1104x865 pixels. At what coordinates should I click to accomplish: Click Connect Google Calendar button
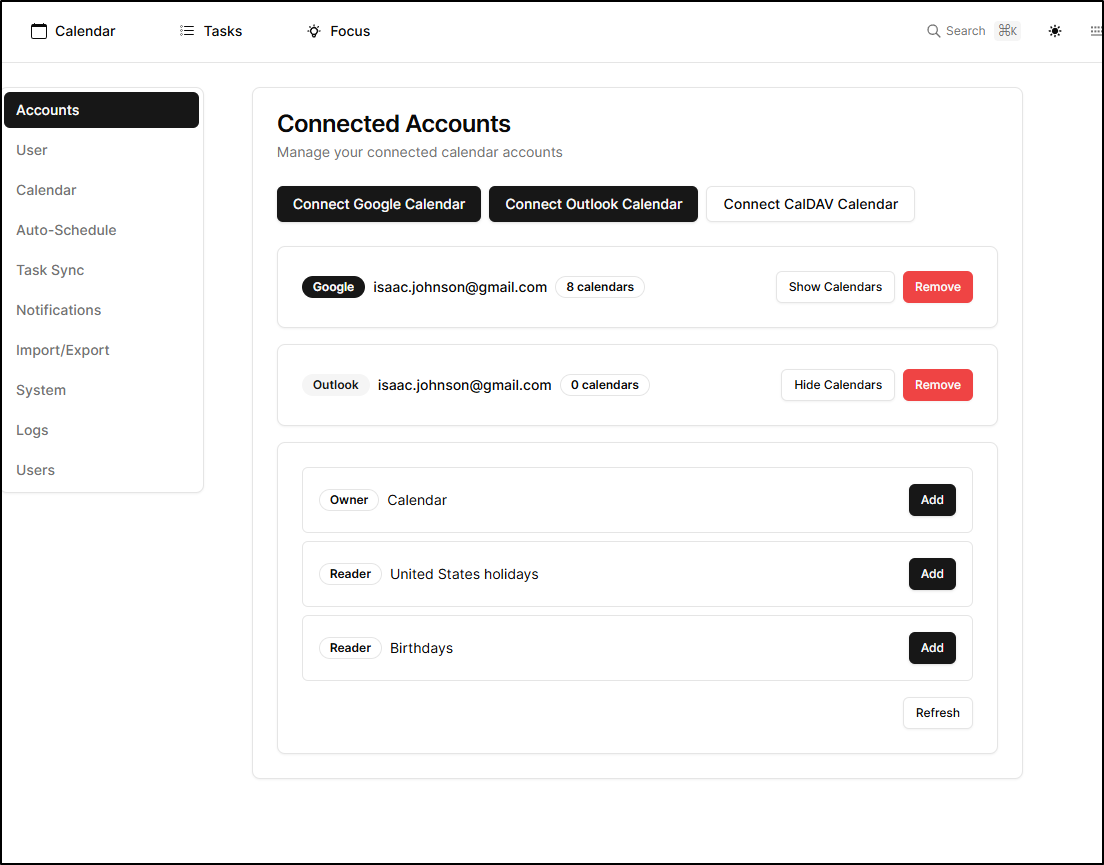[x=379, y=204]
